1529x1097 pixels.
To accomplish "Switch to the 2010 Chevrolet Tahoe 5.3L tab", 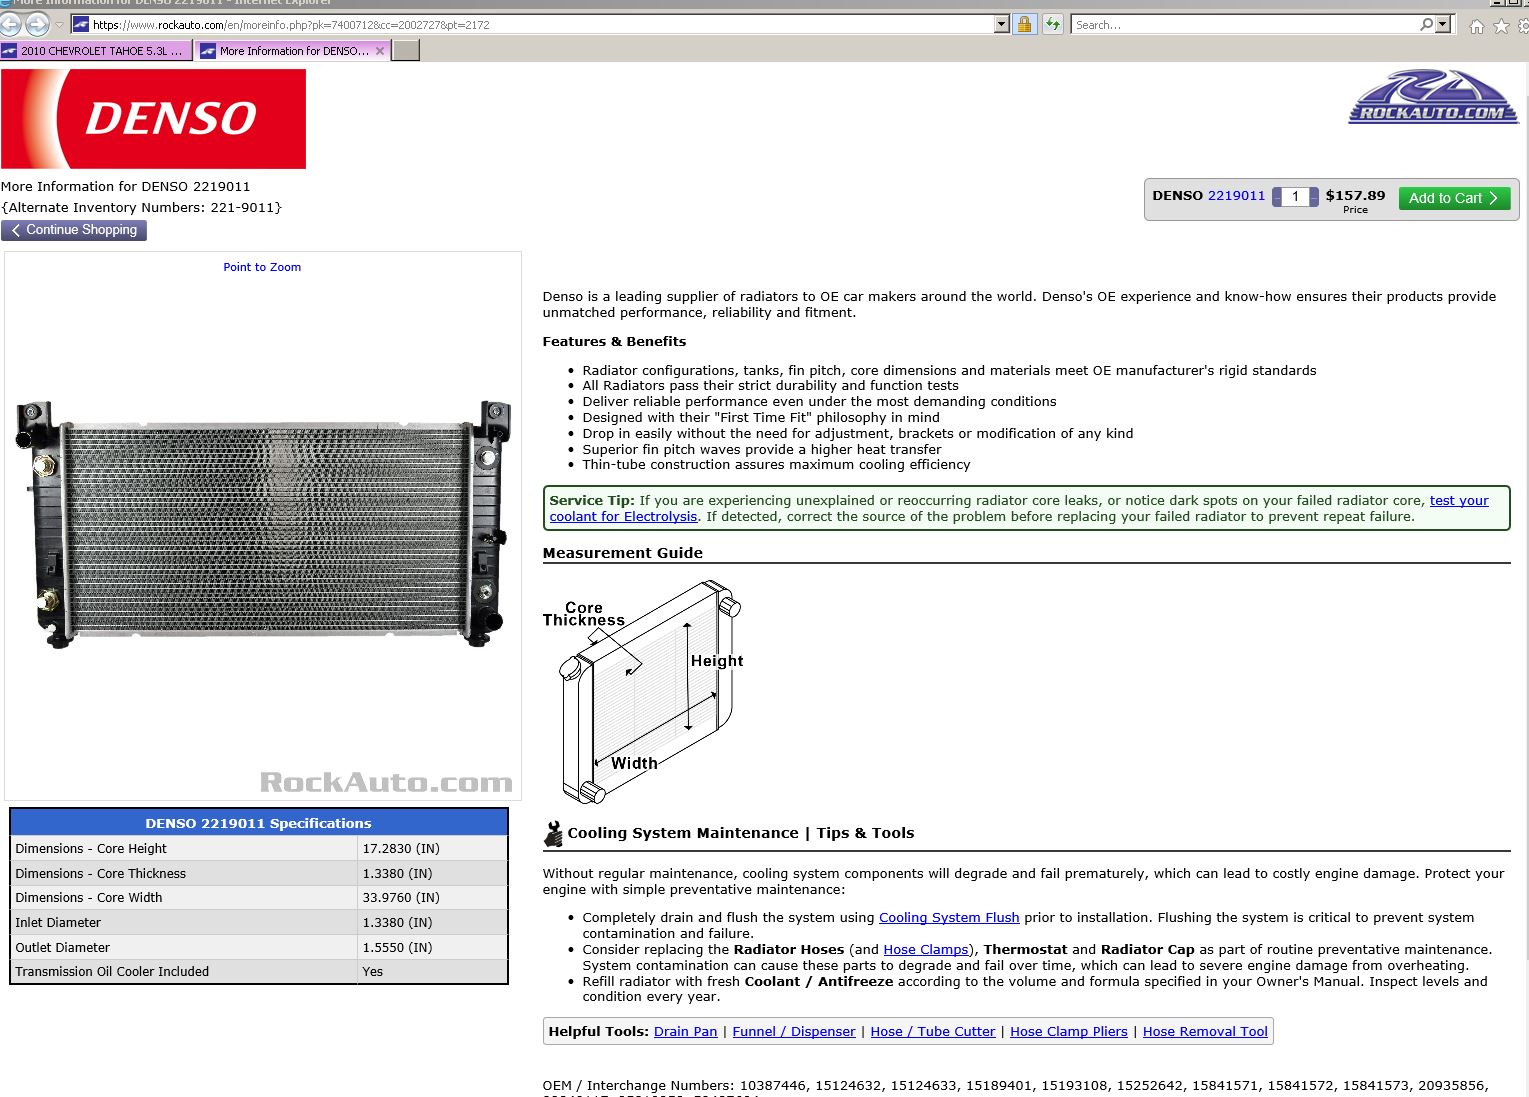I will (x=96, y=50).
